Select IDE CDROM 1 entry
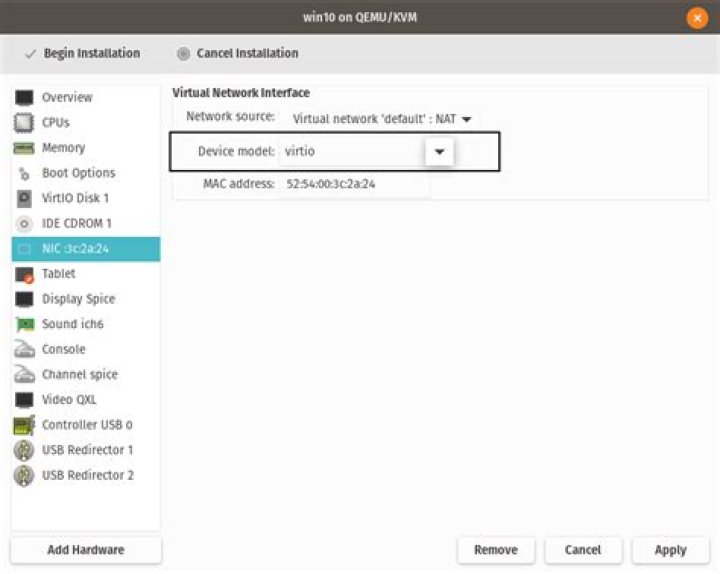 pyautogui.click(x=86, y=224)
